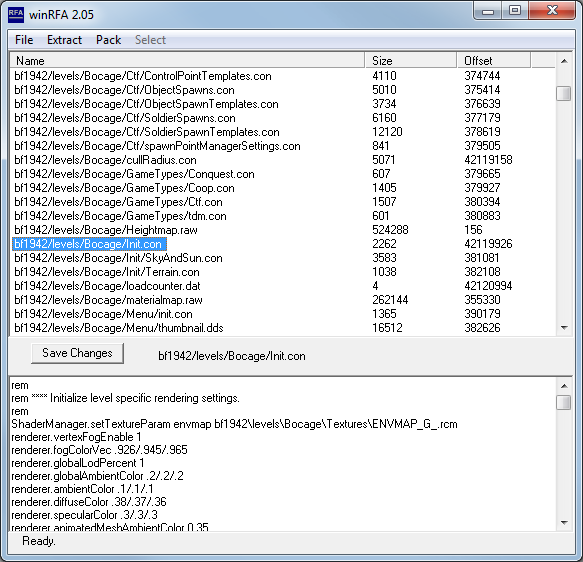Place cursor on renderer.diffuseColor line
The width and height of the screenshot is (583, 562).
(89, 502)
